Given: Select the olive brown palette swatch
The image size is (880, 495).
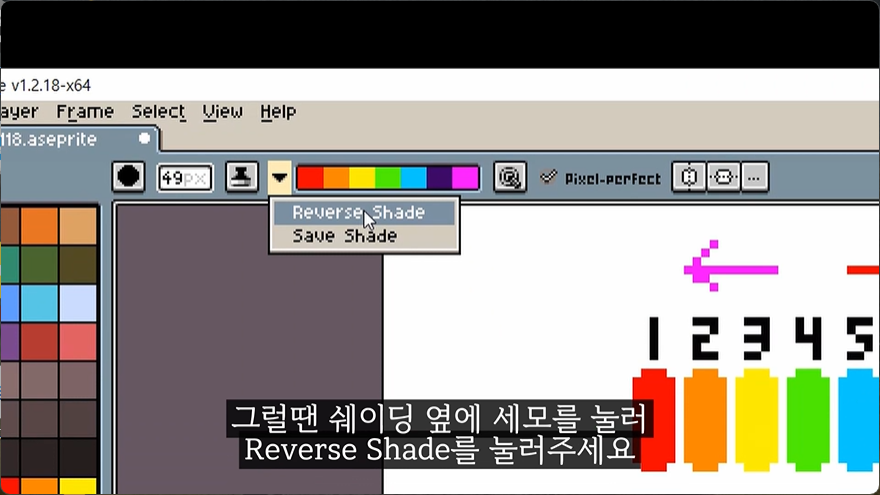Looking at the screenshot, I should (x=78, y=264).
